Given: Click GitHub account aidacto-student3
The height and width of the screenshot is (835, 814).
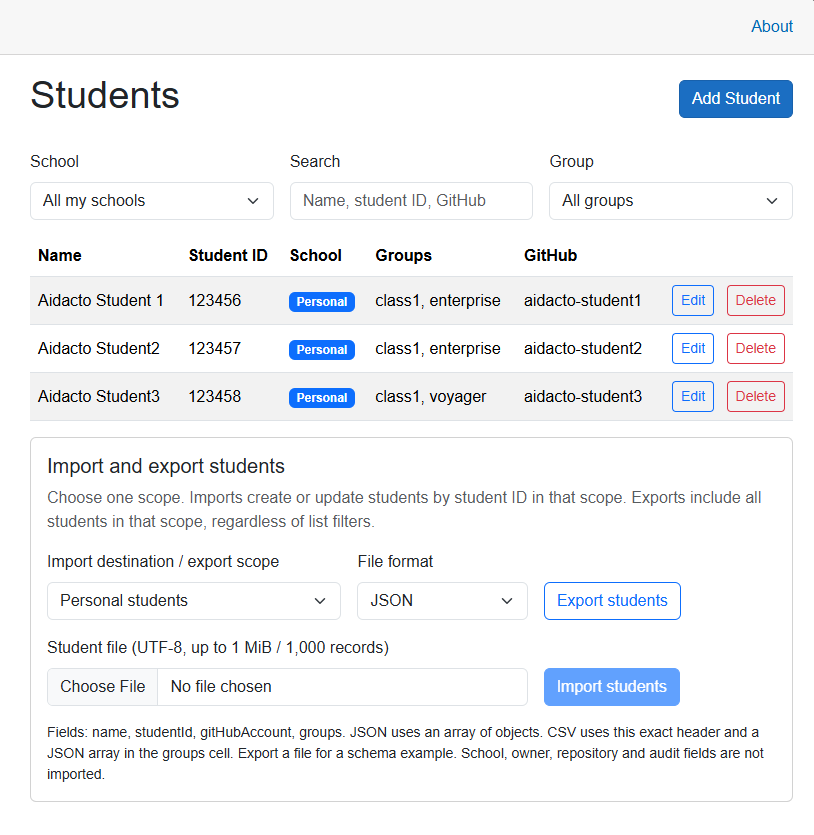Looking at the screenshot, I should pyautogui.click(x=582, y=396).
